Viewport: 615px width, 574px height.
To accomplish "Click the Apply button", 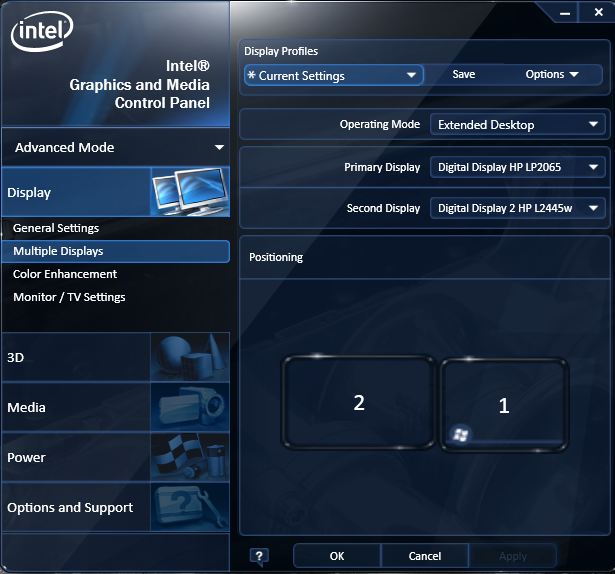I will [513, 556].
